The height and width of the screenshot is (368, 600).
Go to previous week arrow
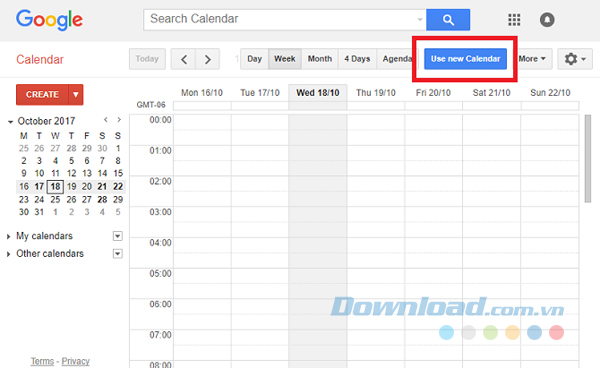(x=183, y=59)
